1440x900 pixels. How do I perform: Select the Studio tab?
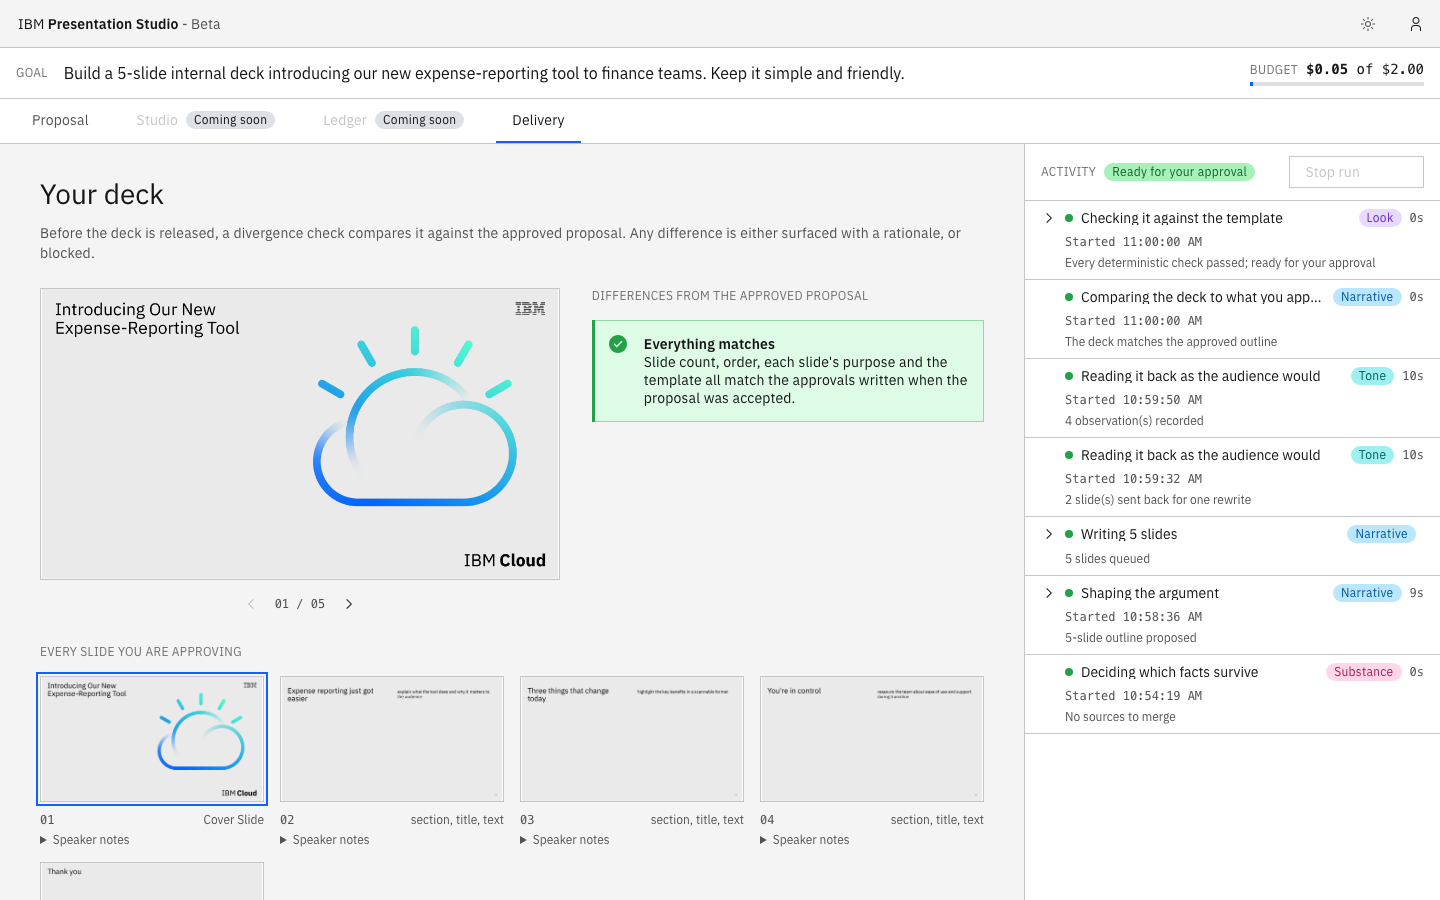click(157, 120)
